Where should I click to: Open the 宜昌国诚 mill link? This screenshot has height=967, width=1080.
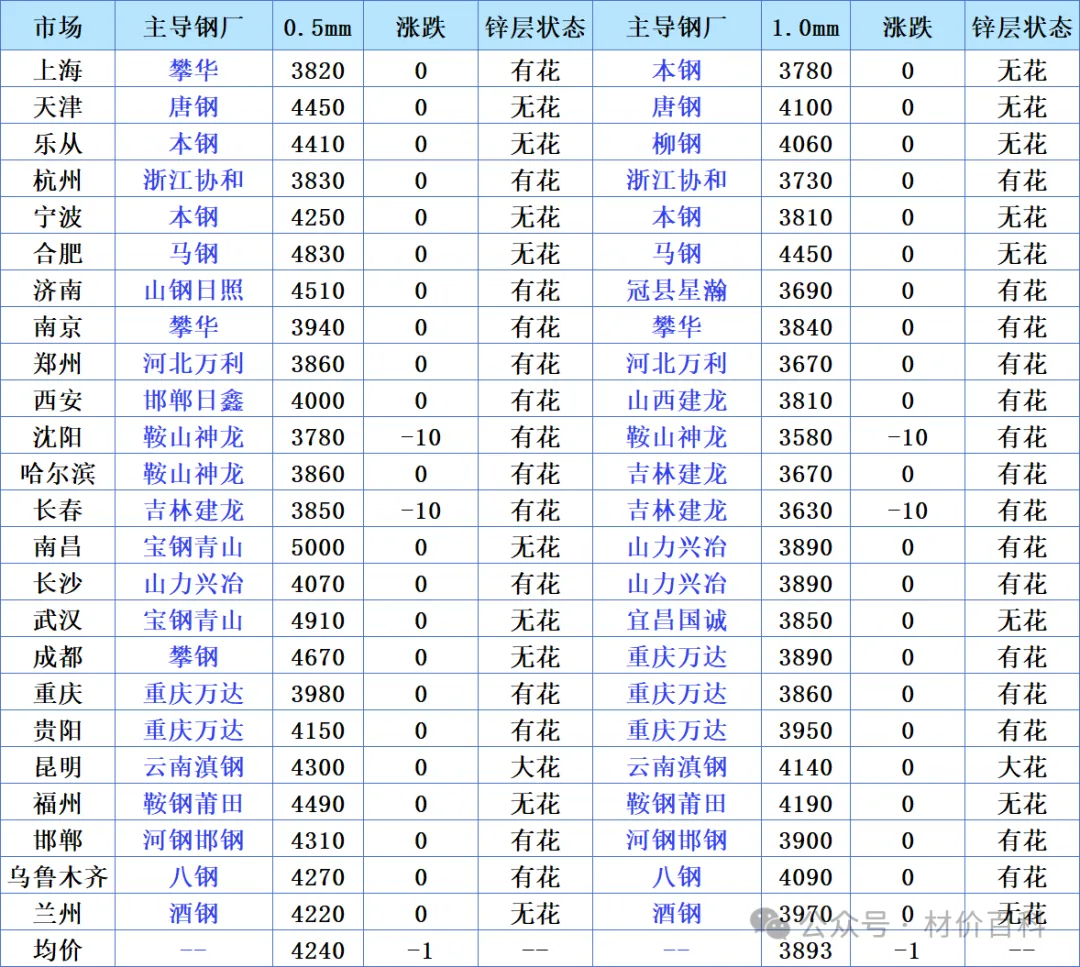[677, 621]
